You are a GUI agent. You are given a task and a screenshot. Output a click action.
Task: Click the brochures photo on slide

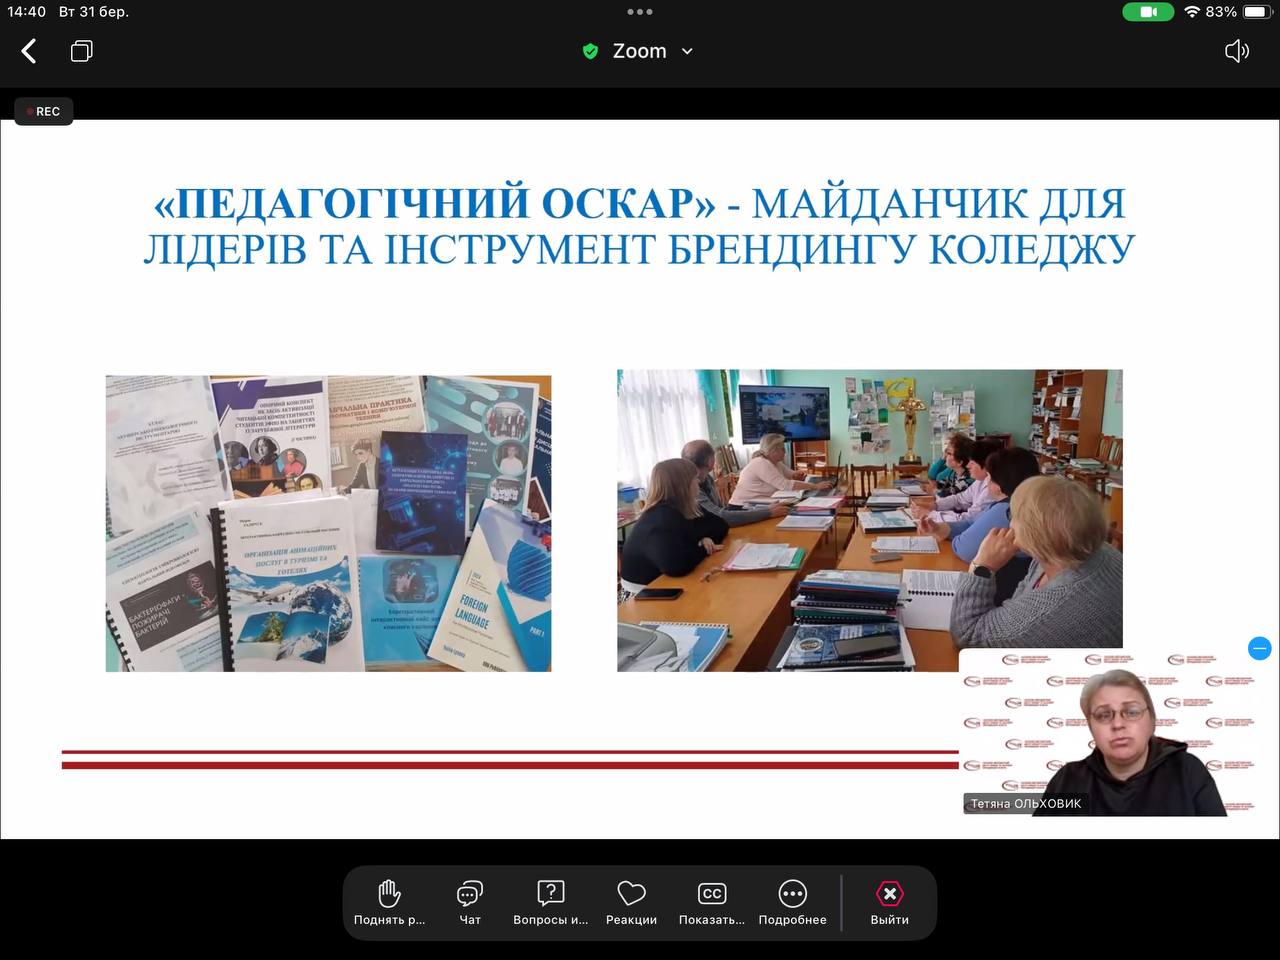(328, 523)
